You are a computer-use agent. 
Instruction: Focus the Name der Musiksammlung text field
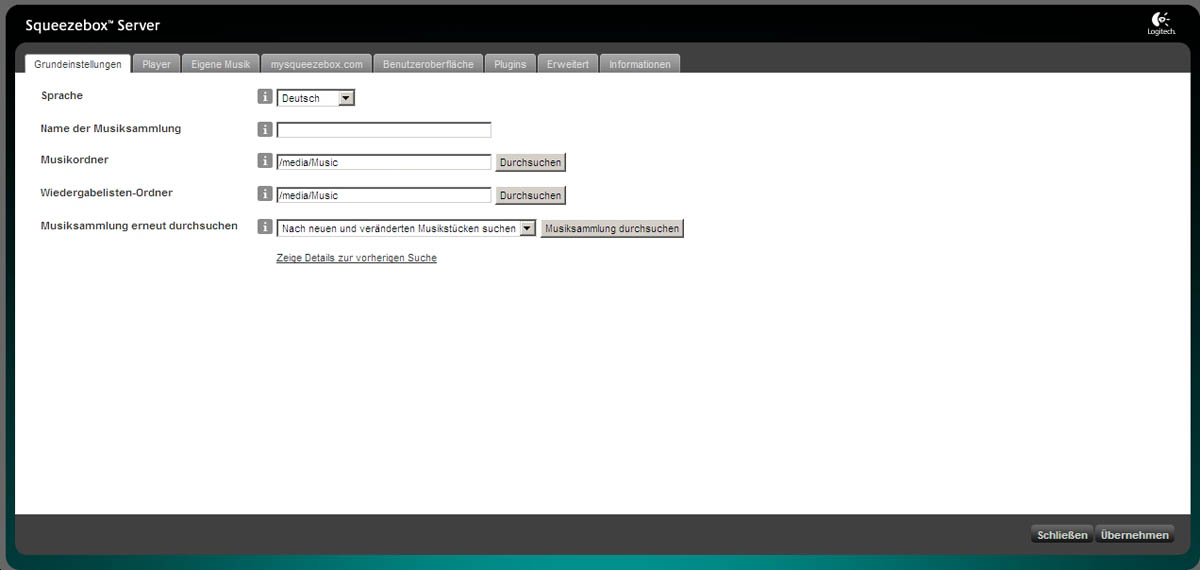(x=384, y=130)
